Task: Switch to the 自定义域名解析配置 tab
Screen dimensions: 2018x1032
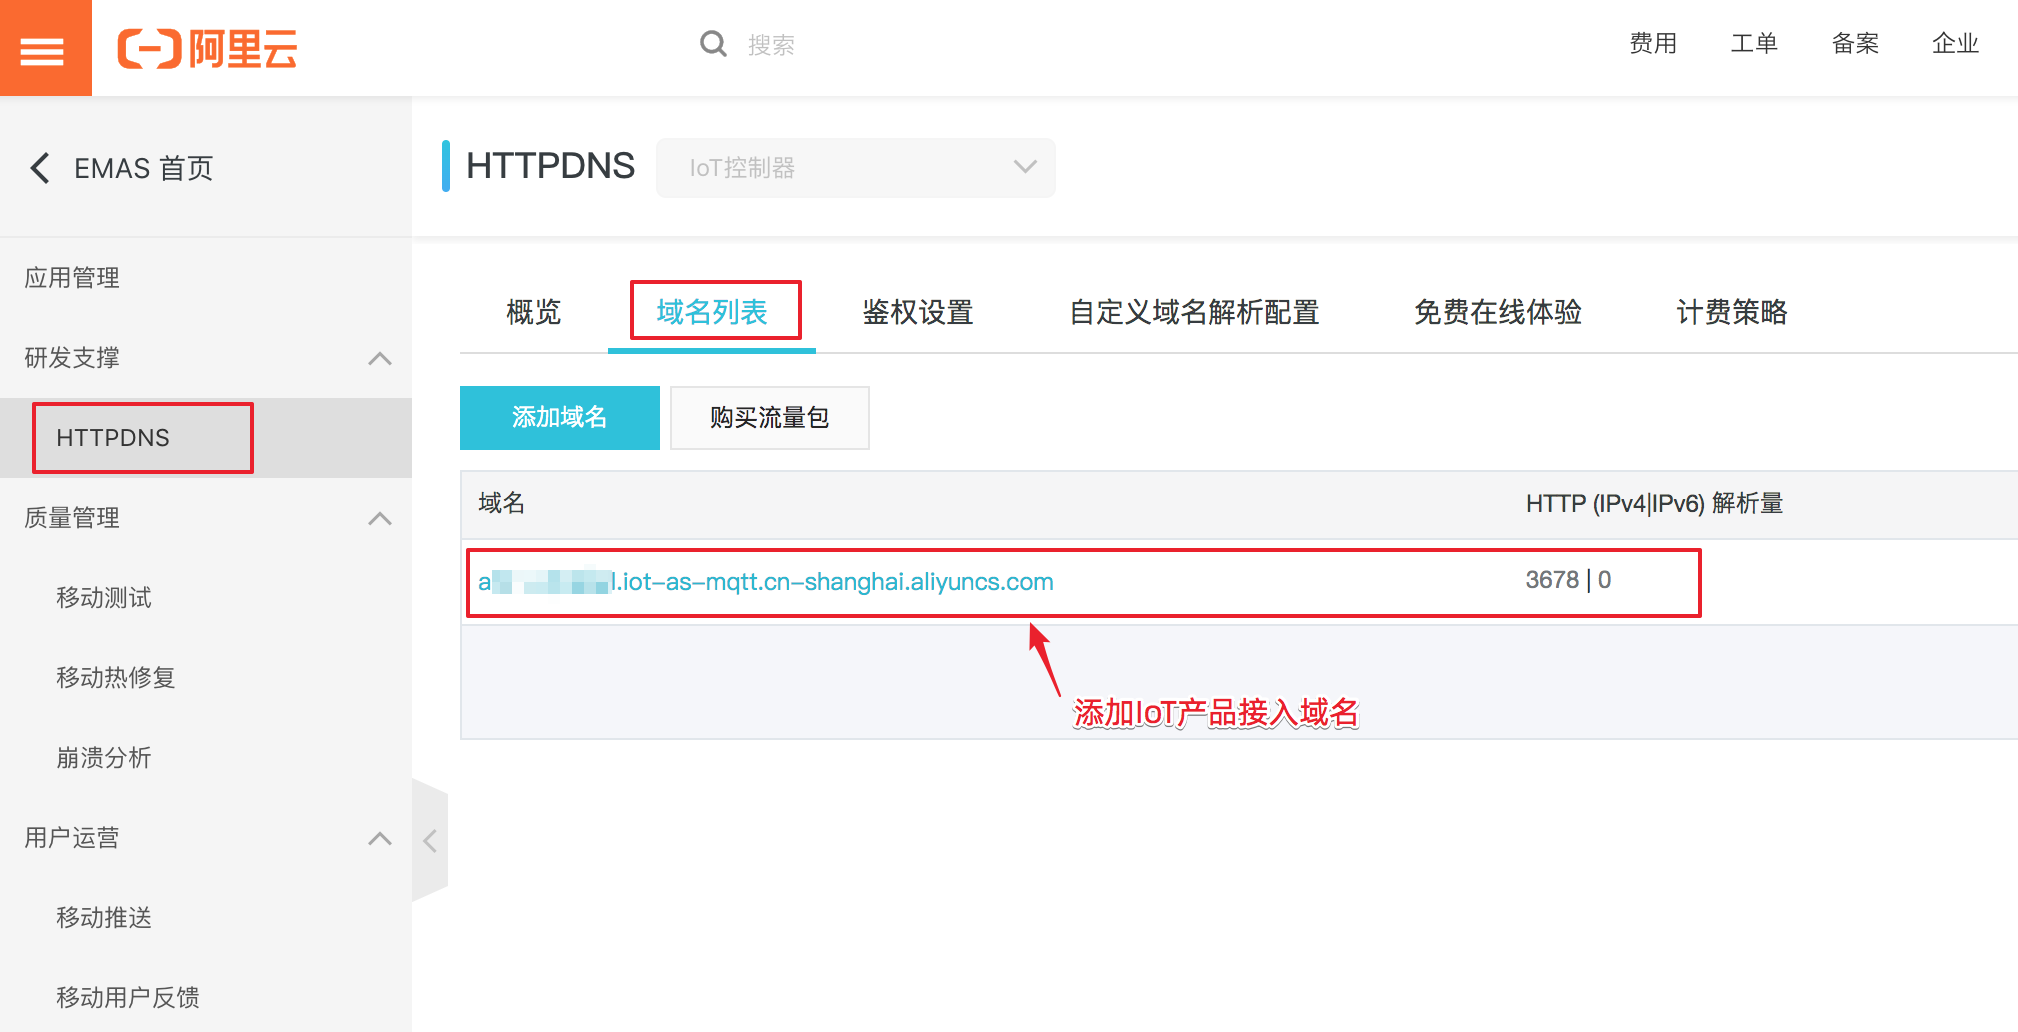Action: coord(1194,312)
